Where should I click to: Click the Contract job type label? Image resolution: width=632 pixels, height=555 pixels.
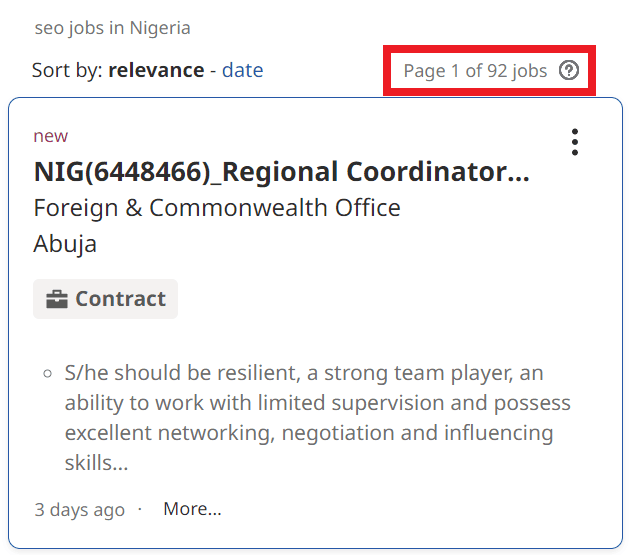tap(120, 299)
